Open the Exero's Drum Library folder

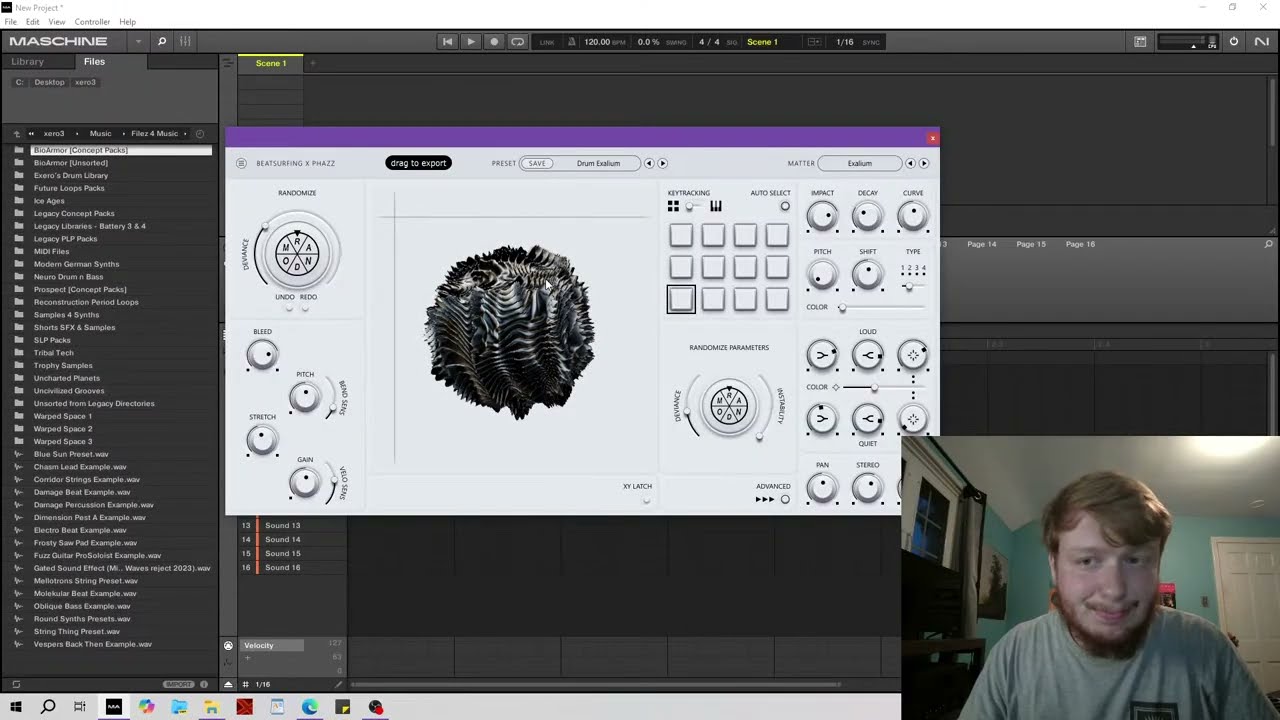pyautogui.click(x=71, y=175)
